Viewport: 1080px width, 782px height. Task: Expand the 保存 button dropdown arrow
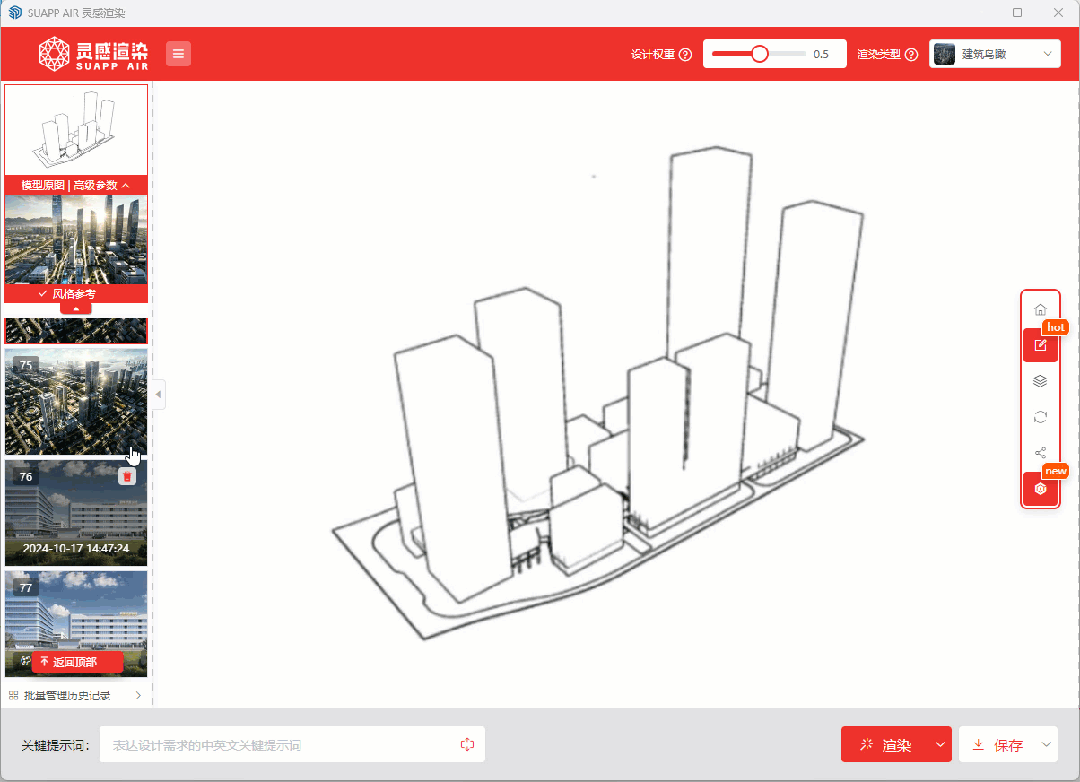point(1045,745)
